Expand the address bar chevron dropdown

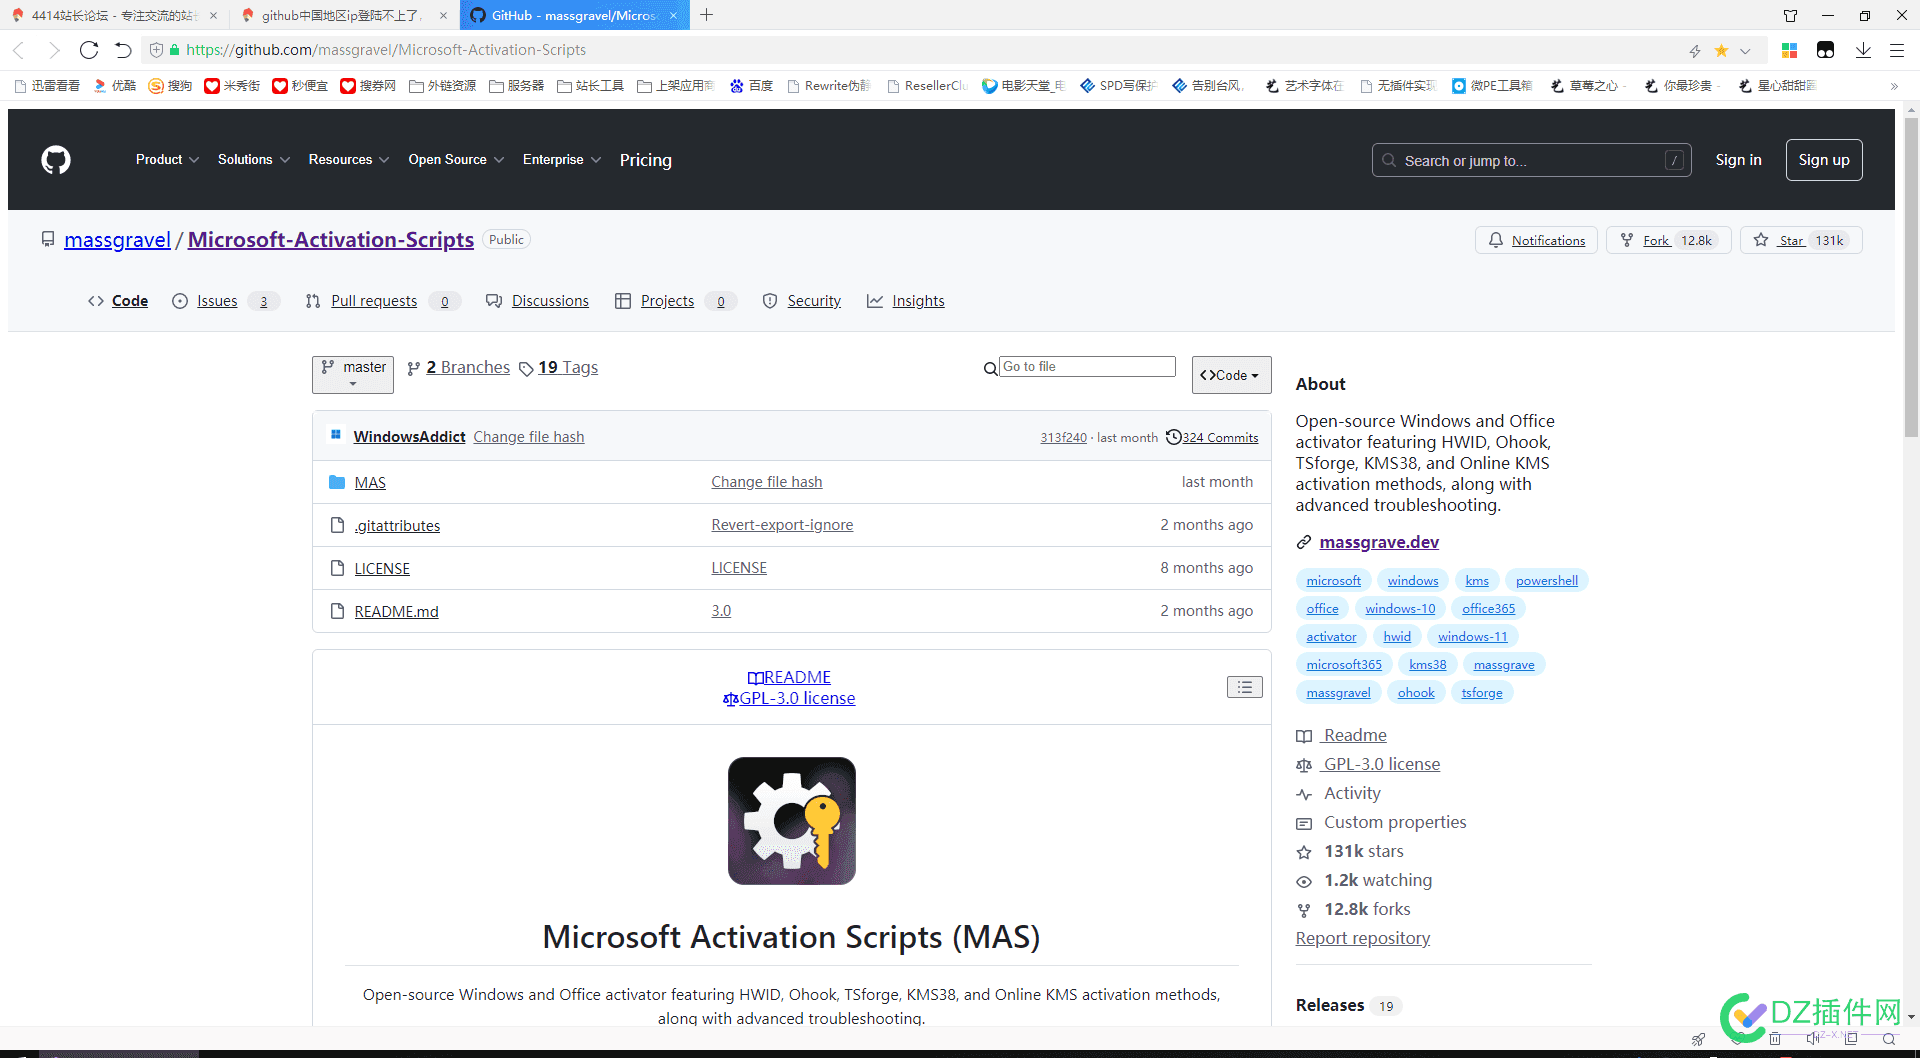1745,51
